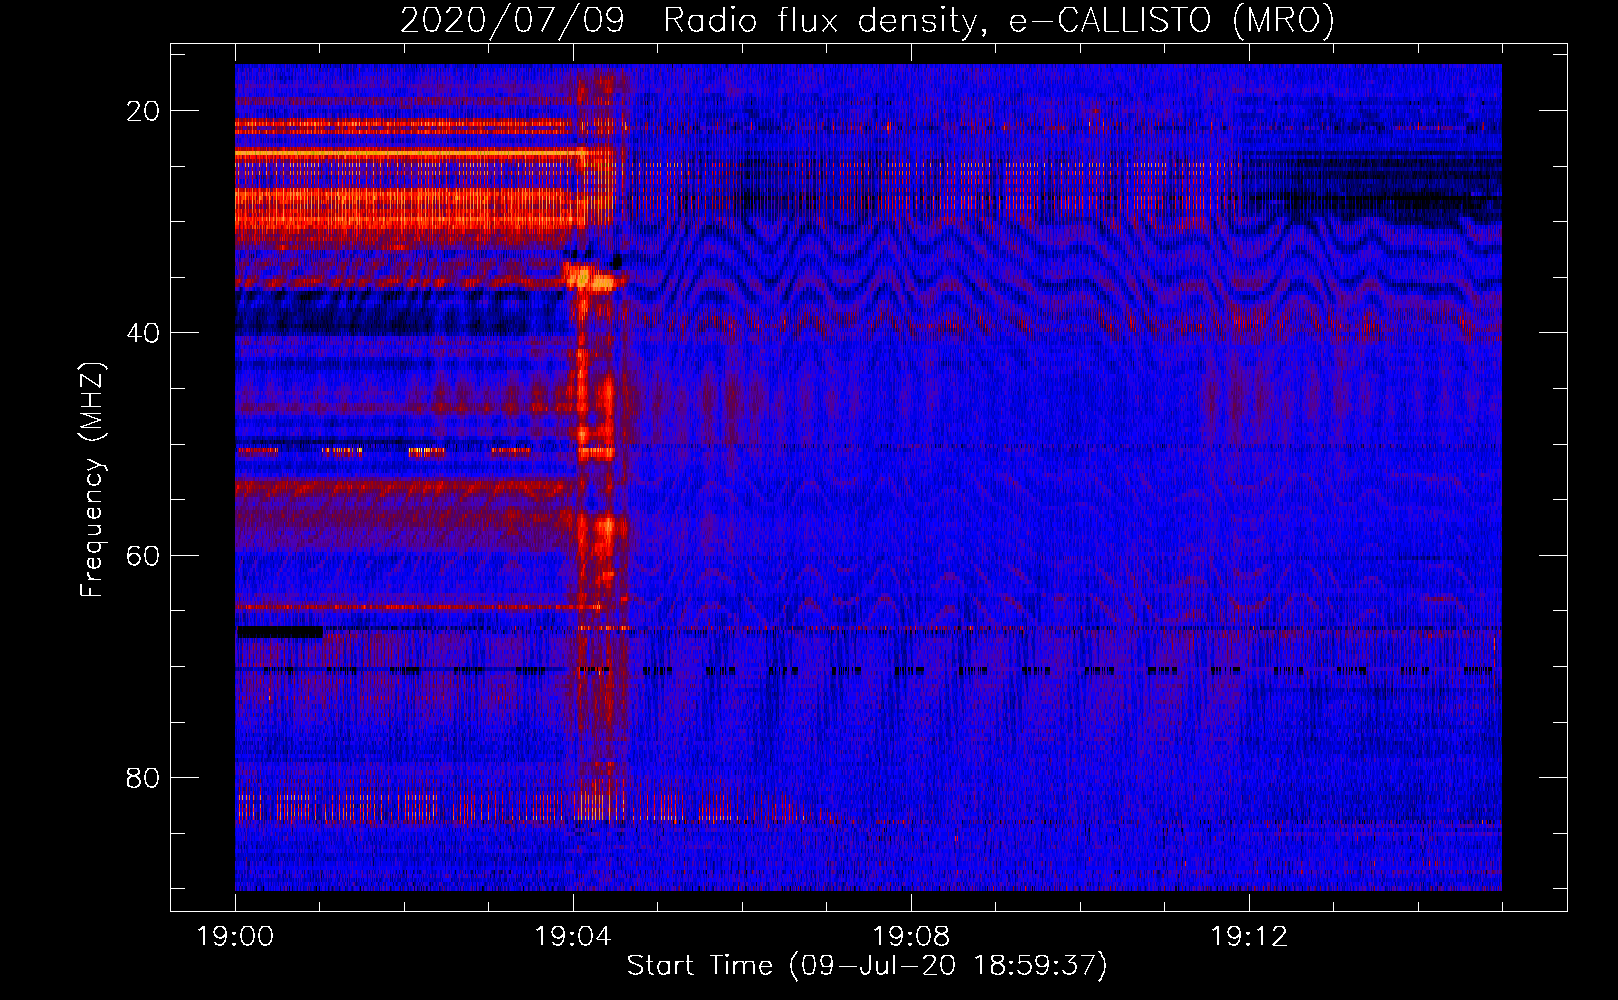Click the solid black bar near 67 MHz at 19:00

pos(280,632)
